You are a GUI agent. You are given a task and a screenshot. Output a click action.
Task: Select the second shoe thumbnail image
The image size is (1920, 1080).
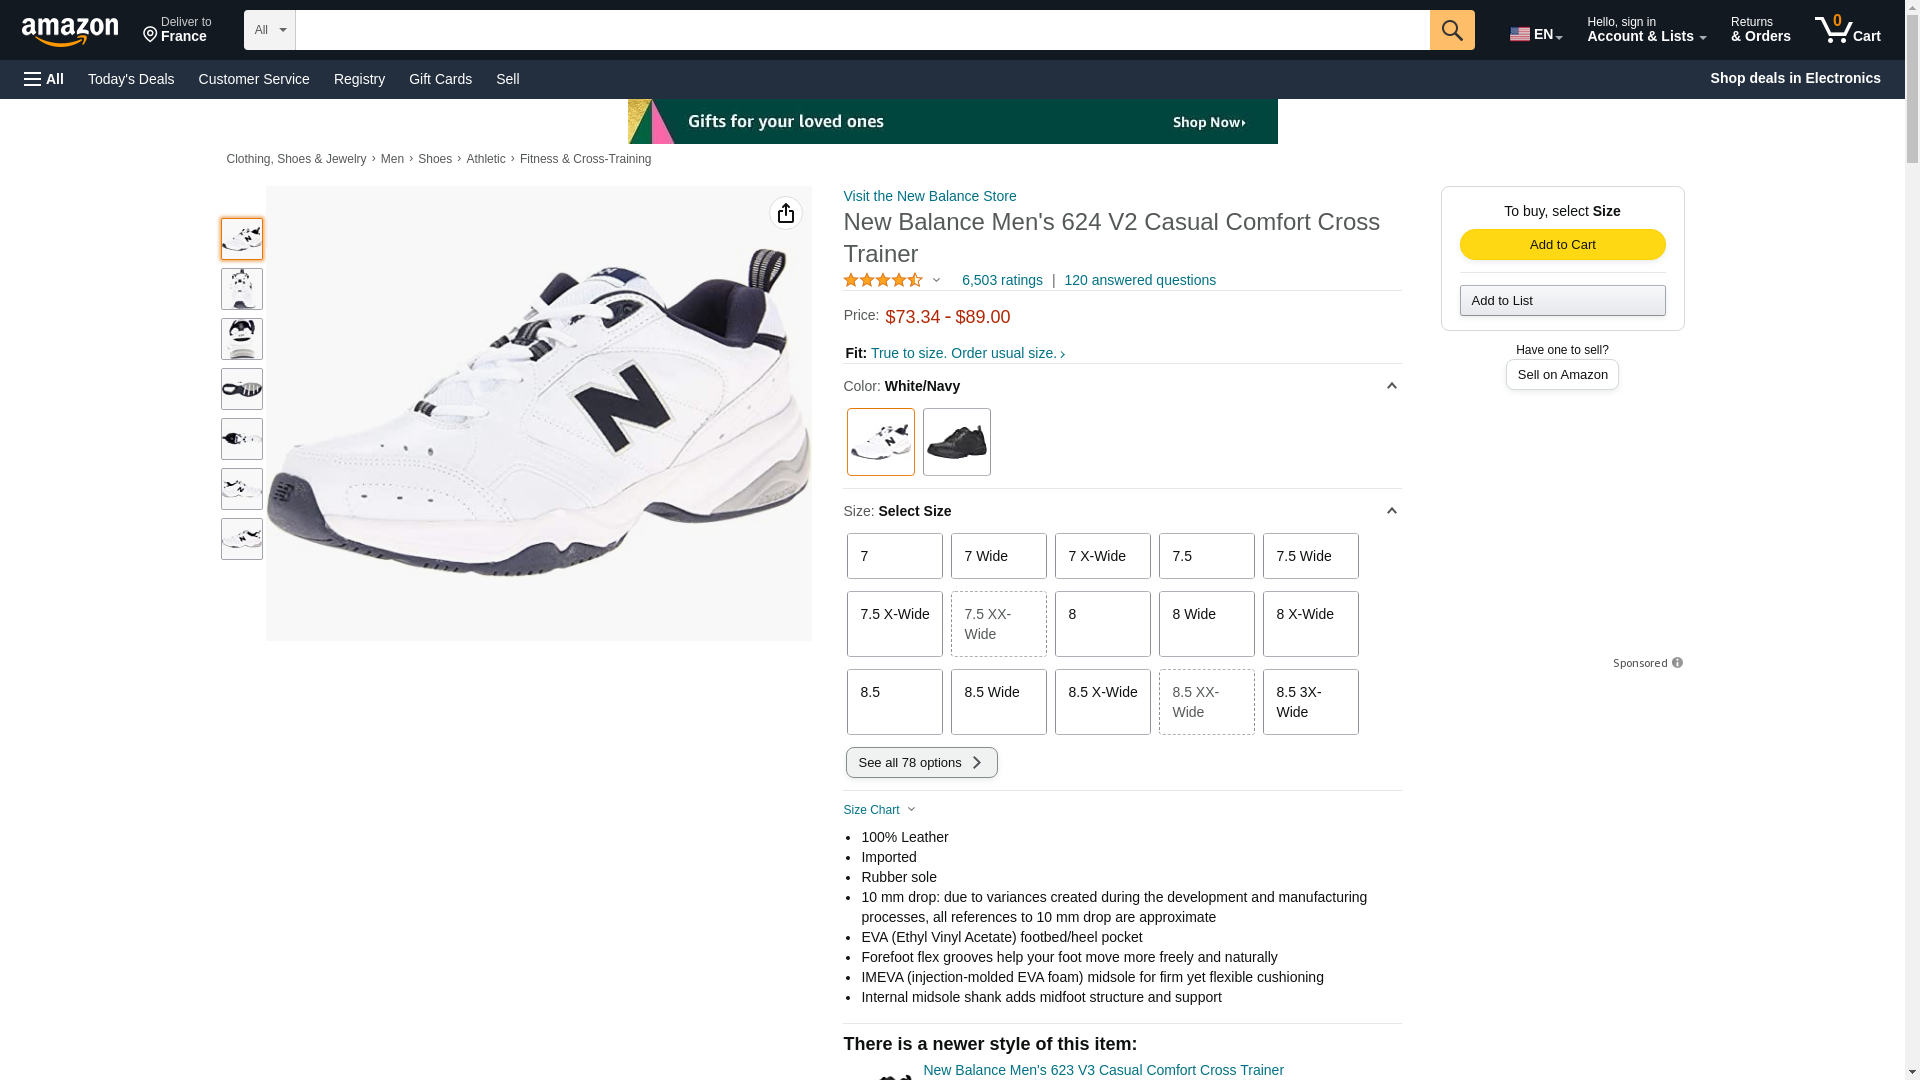(242, 289)
